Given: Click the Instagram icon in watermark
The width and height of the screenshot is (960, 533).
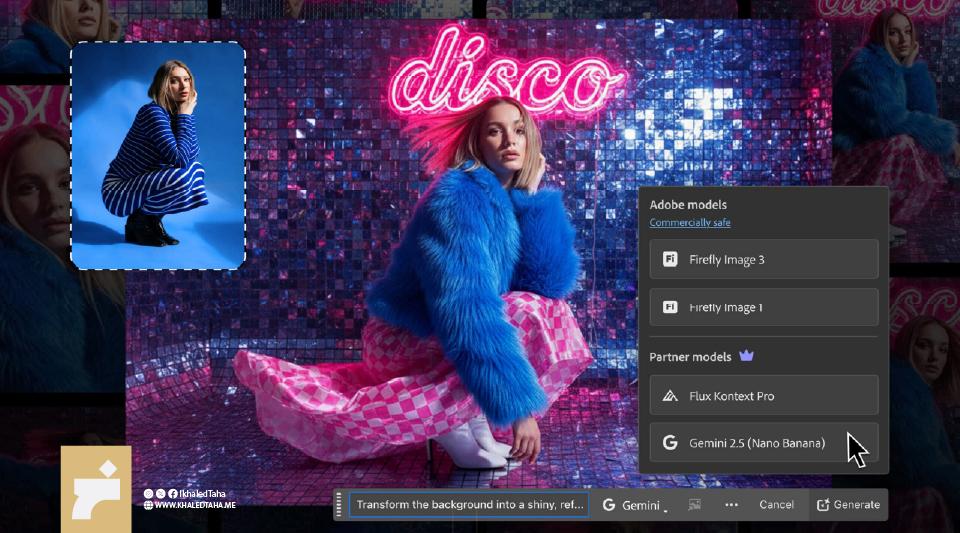Looking at the screenshot, I should click(149, 494).
